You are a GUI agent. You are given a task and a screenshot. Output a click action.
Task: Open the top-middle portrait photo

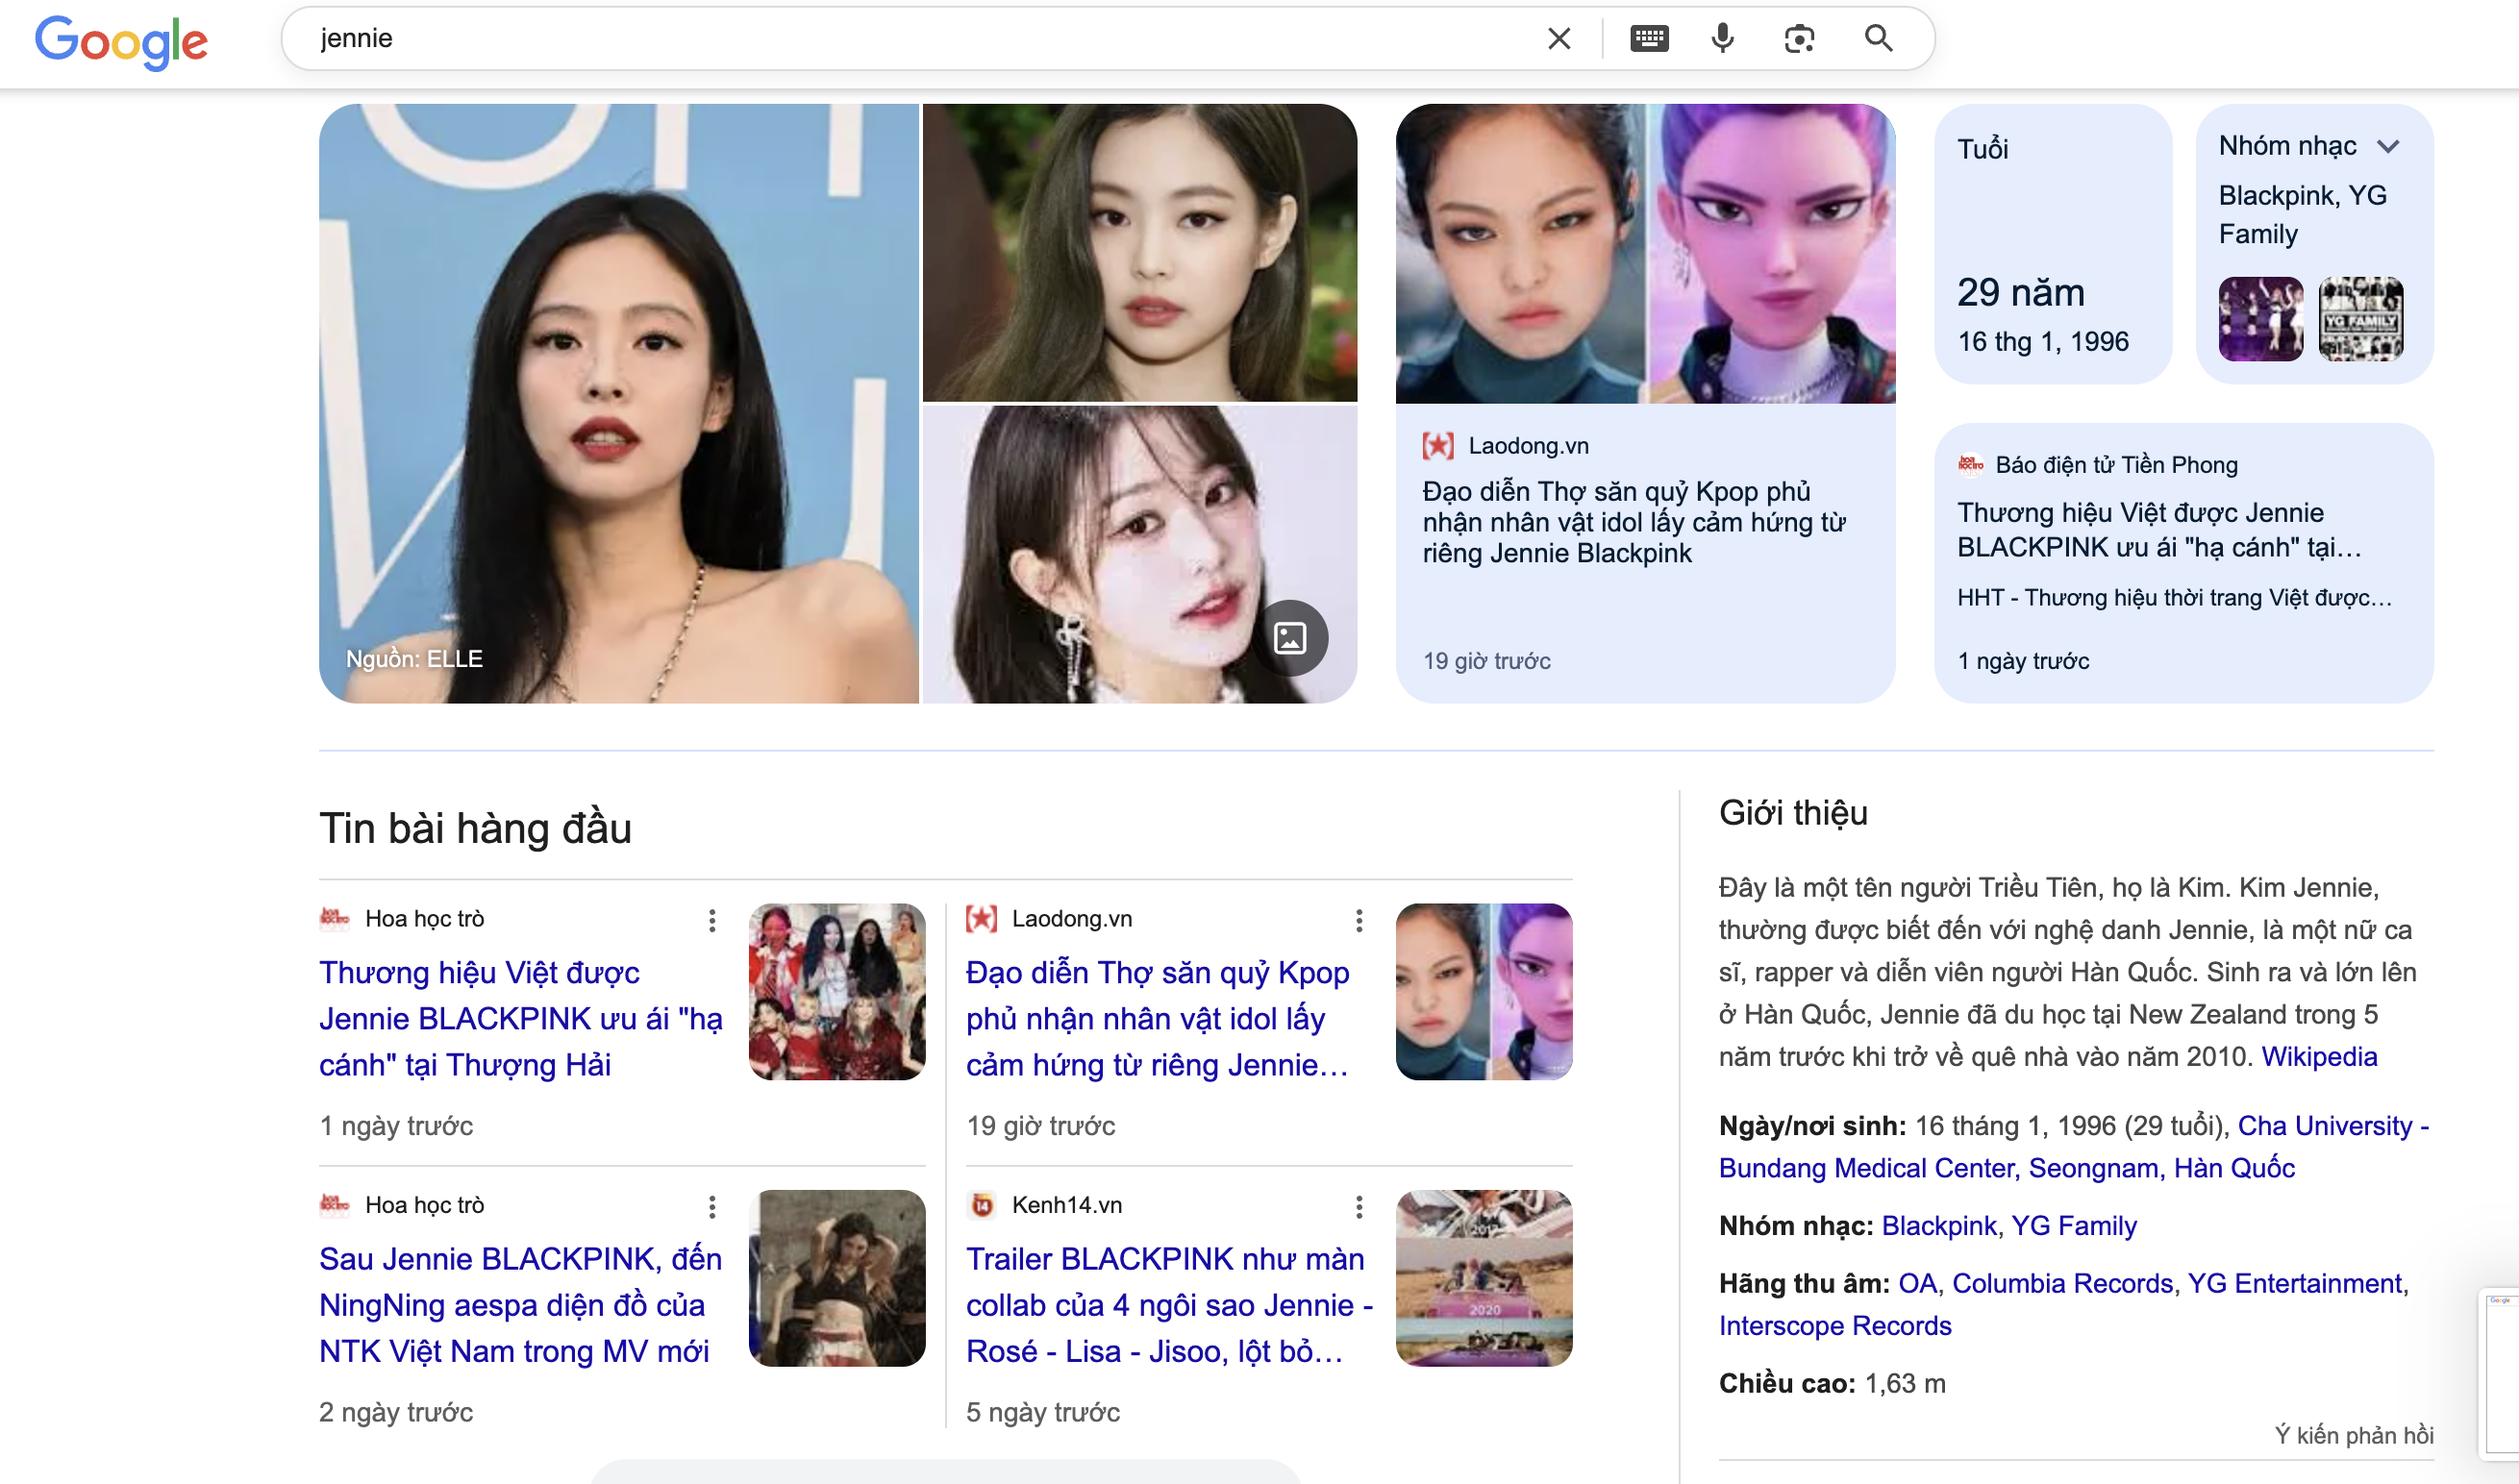(x=1139, y=253)
